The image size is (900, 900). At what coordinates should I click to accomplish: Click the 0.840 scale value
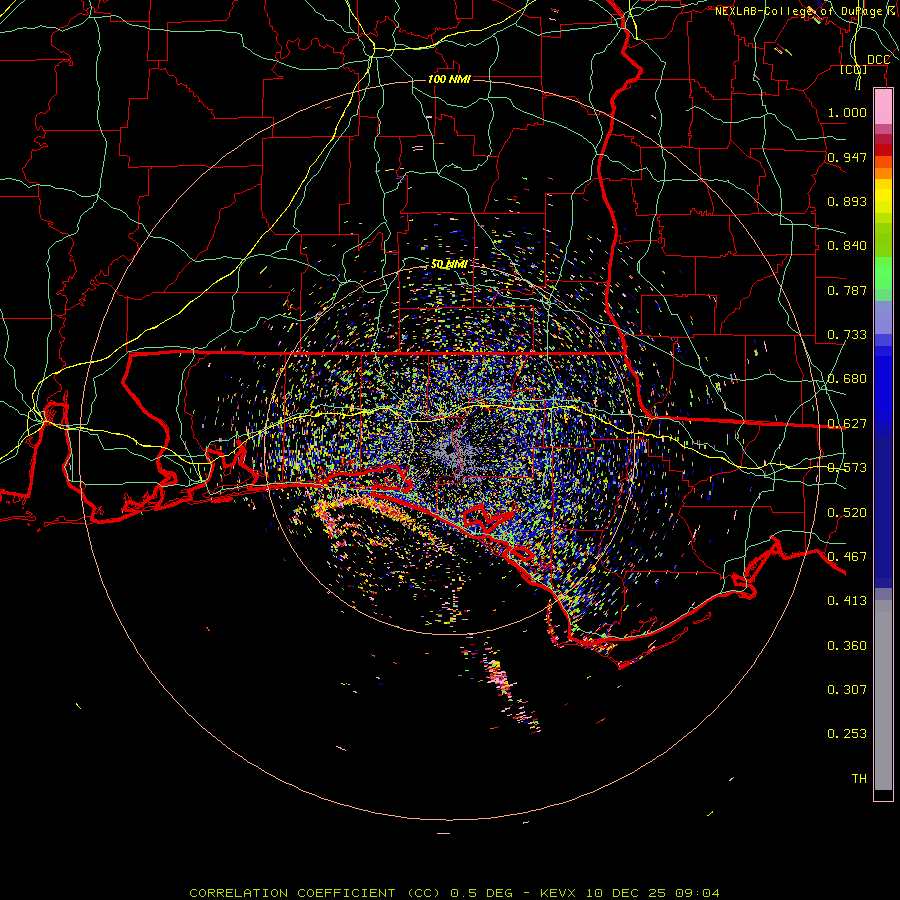click(847, 246)
